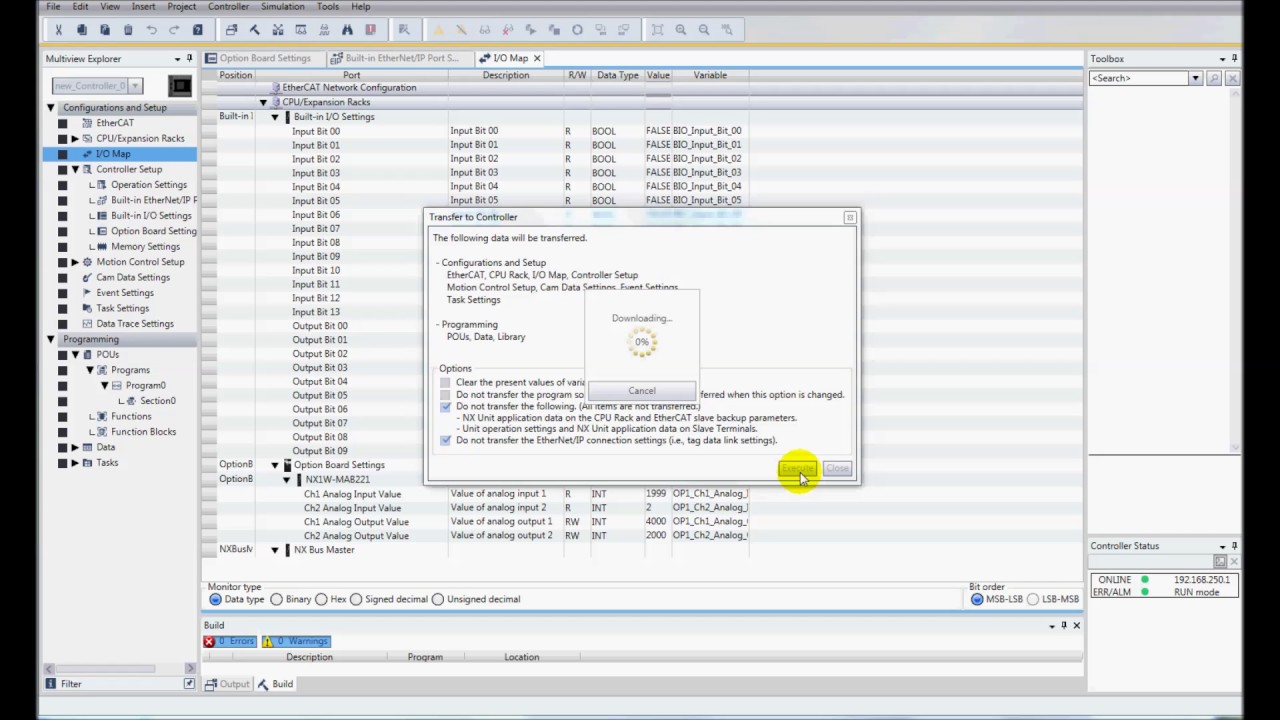Toggle 'Clear the present values' checkbox
Screen dimensions: 1280x720
click(446, 383)
